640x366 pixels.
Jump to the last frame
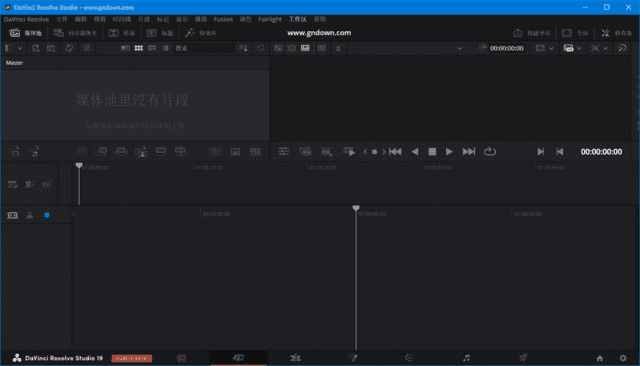point(469,152)
